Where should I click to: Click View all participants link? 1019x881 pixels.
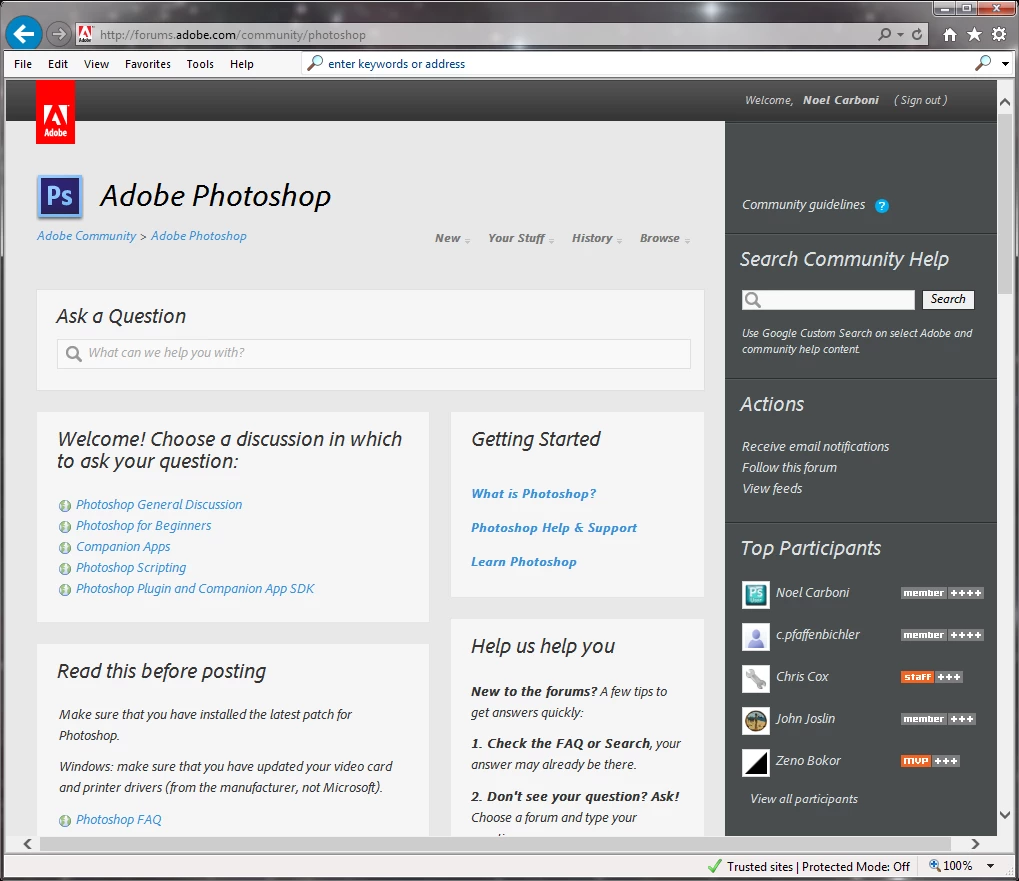(x=804, y=799)
